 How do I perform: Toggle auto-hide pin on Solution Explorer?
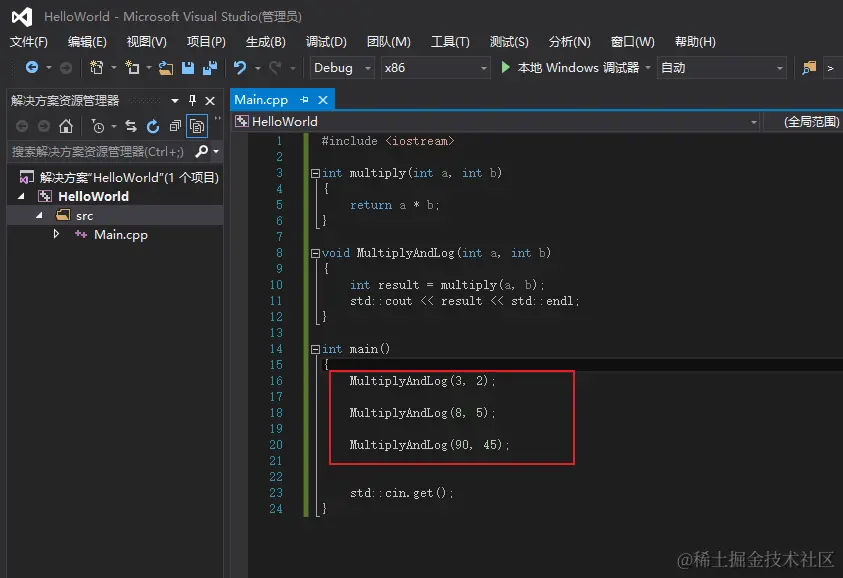click(x=192, y=100)
